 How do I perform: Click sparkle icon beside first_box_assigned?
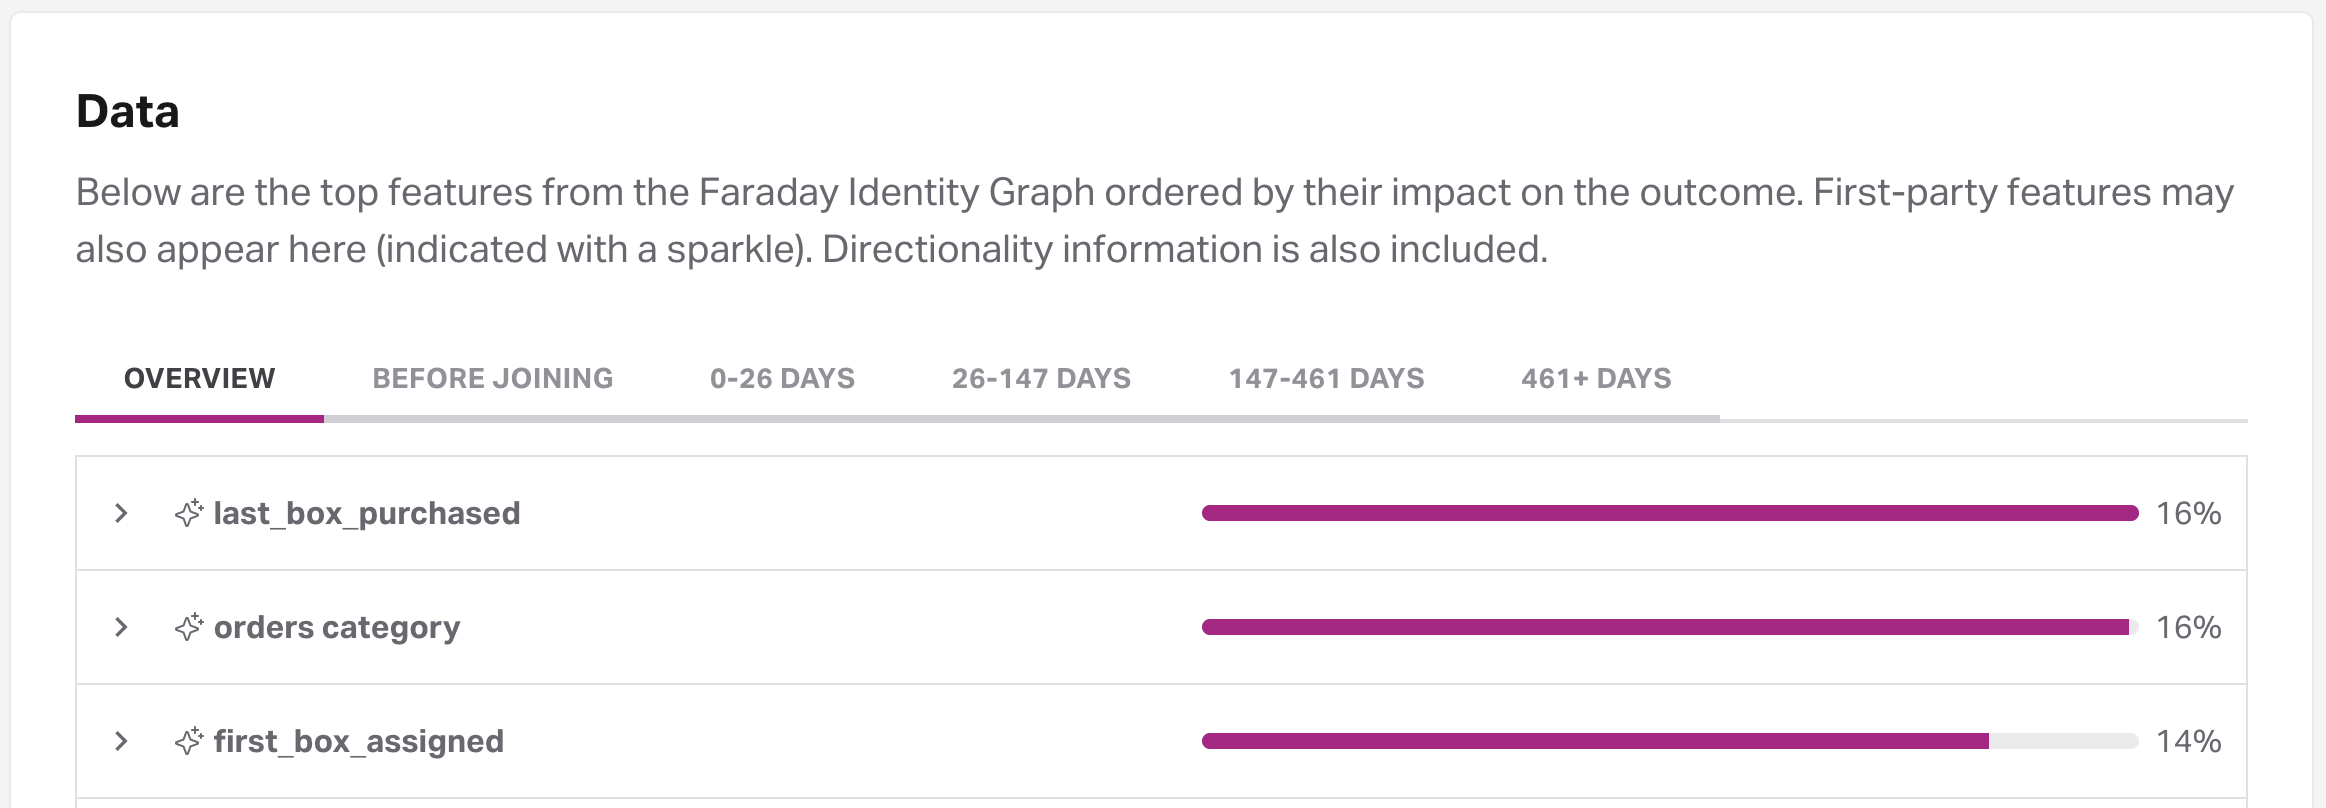(189, 741)
